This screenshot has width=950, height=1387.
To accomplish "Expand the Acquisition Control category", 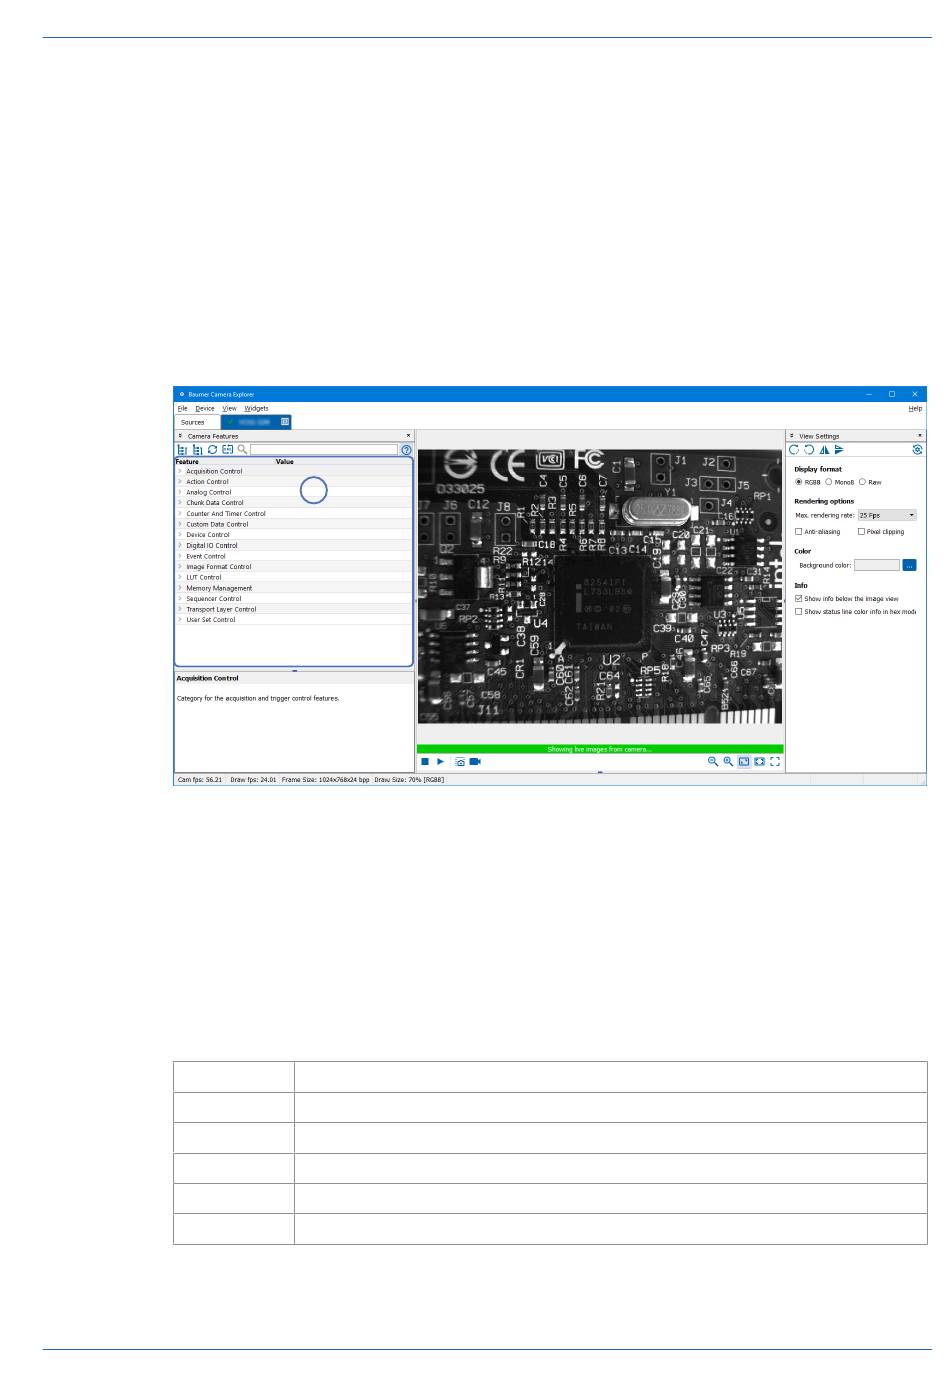I will pos(180,471).
